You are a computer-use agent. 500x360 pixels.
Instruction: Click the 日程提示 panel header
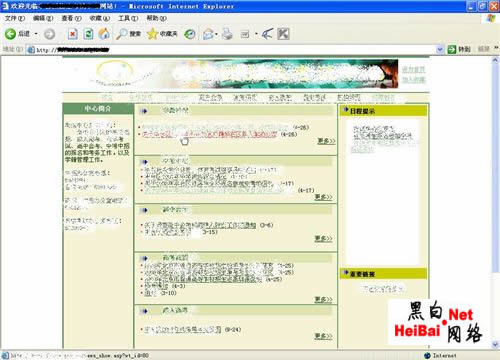click(383, 111)
